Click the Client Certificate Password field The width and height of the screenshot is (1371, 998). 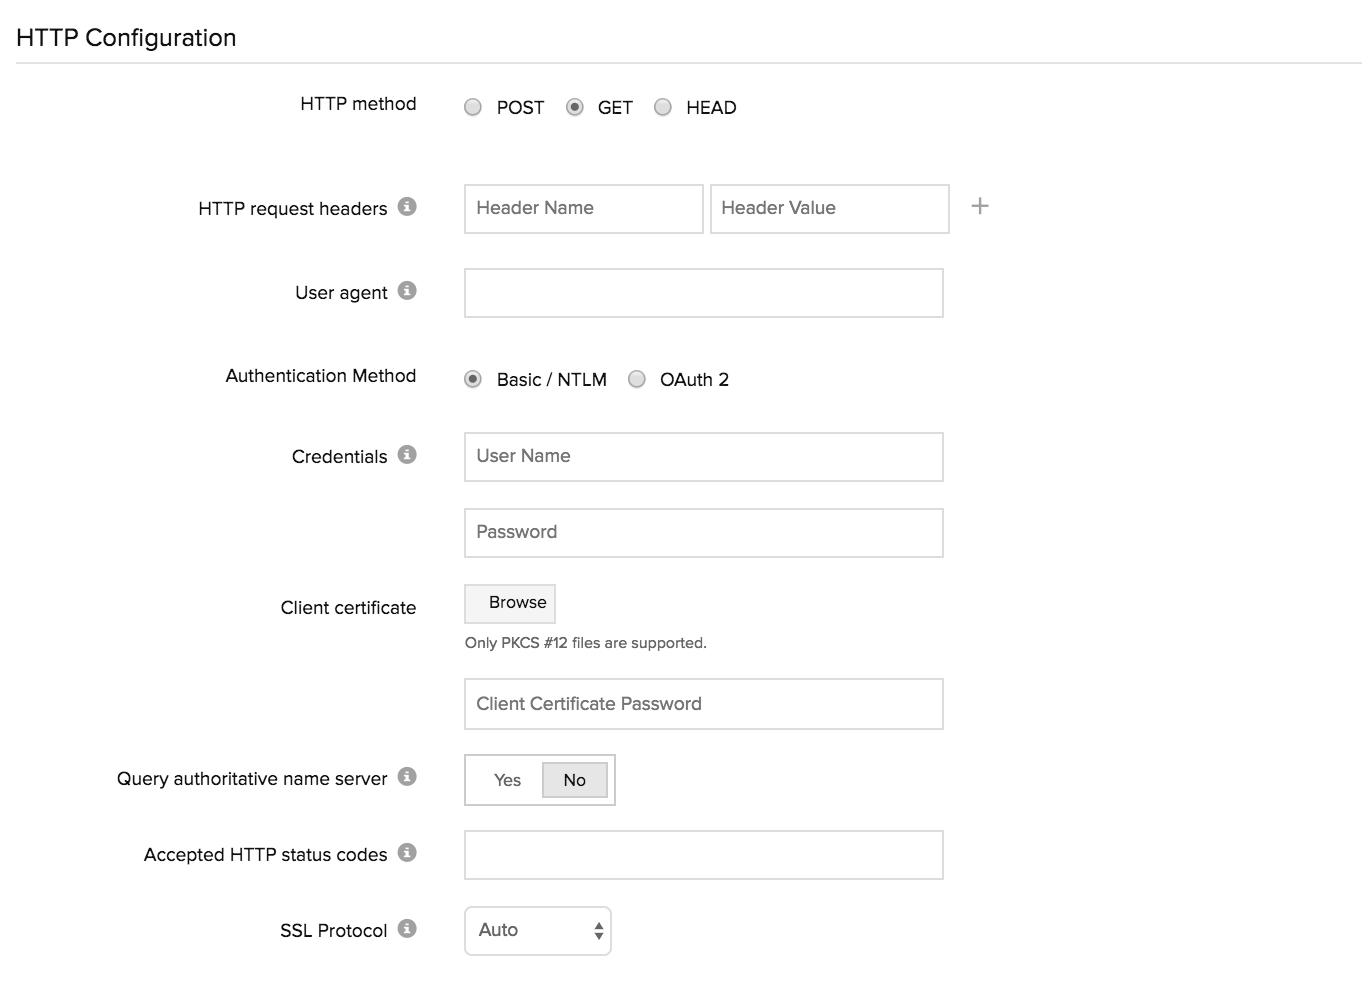click(703, 704)
